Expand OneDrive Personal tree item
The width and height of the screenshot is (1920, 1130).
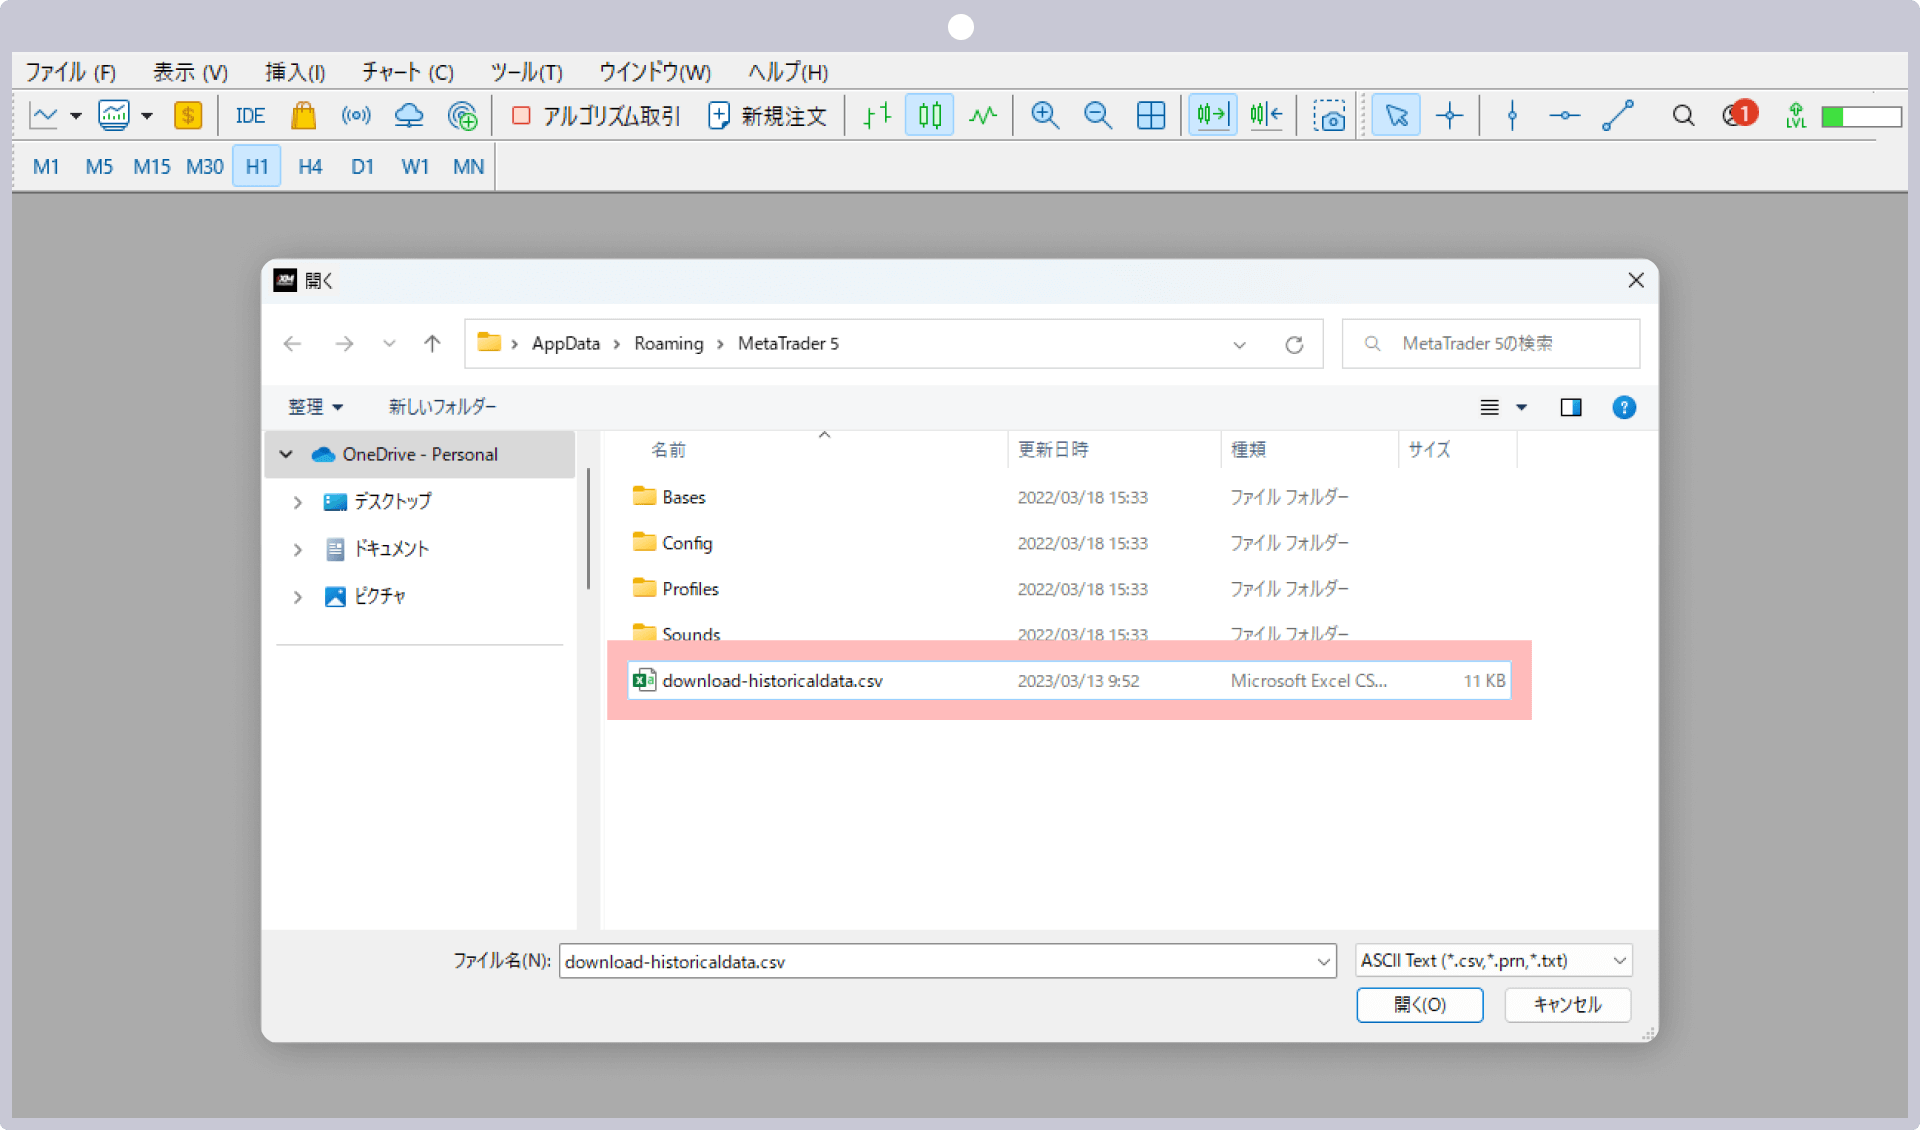coord(284,453)
